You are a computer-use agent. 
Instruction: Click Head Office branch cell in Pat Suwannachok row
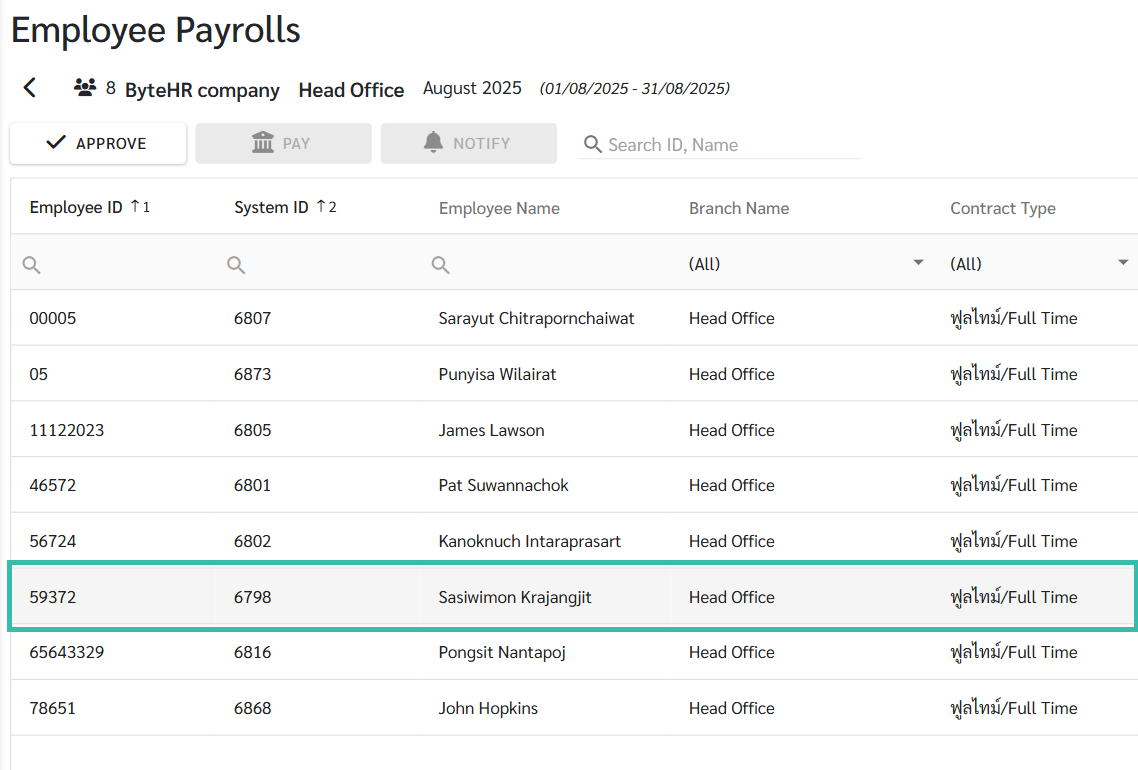pyautogui.click(x=732, y=485)
